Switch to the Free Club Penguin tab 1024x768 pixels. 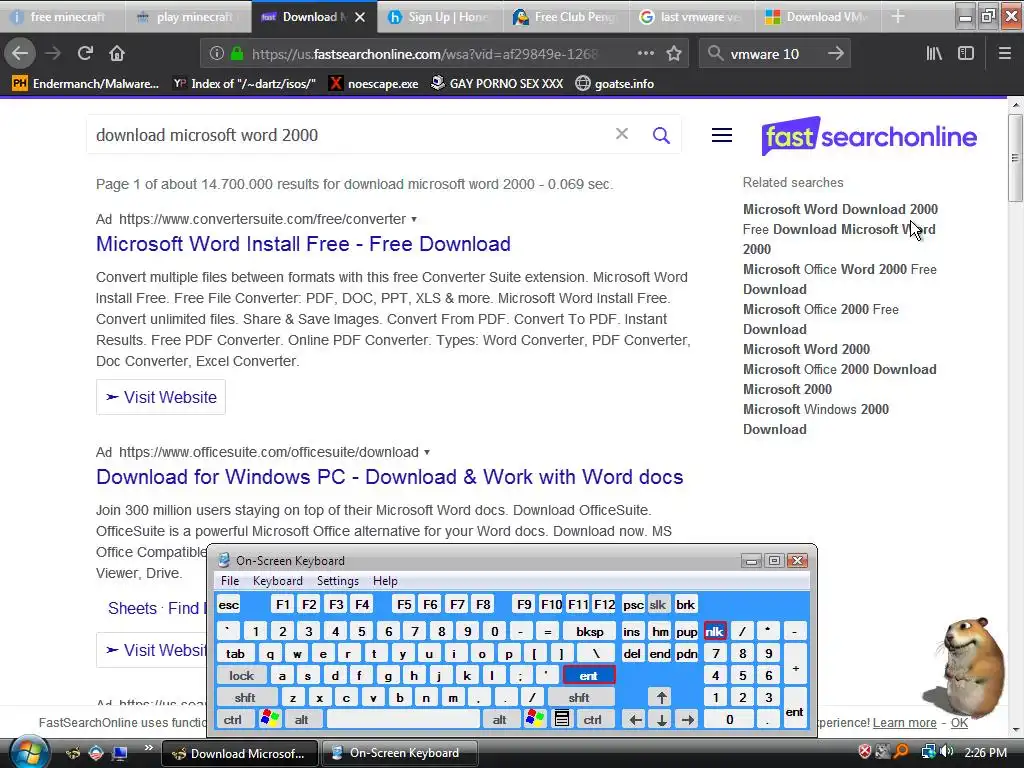pyautogui.click(x=566, y=17)
